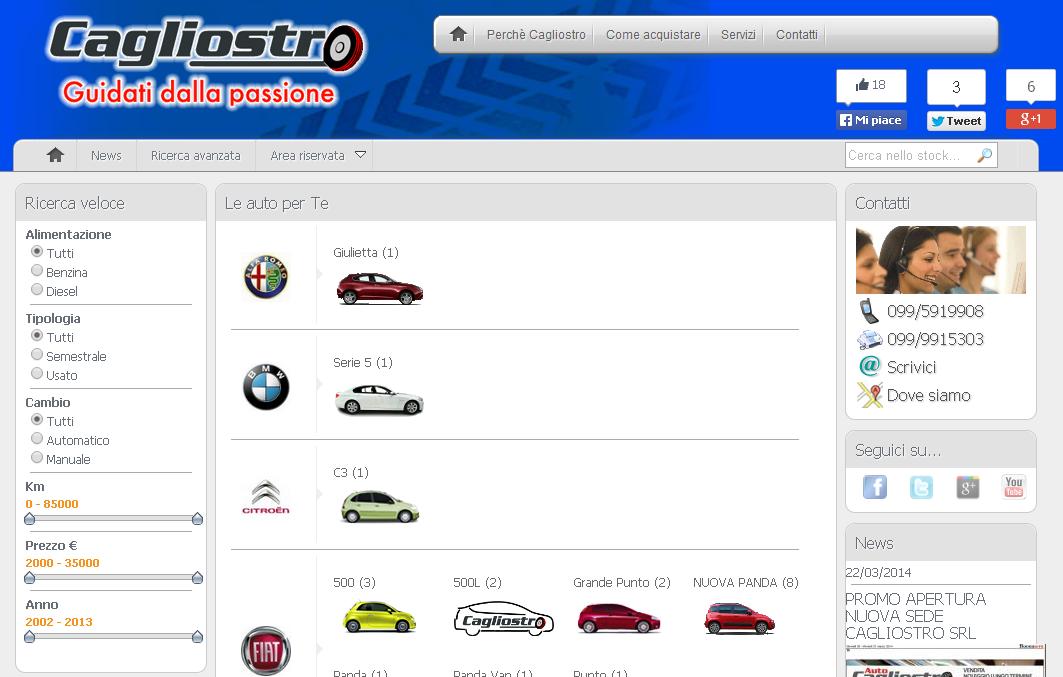Image resolution: width=1063 pixels, height=677 pixels.
Task: Click the call center operators photo
Action: tap(940, 260)
